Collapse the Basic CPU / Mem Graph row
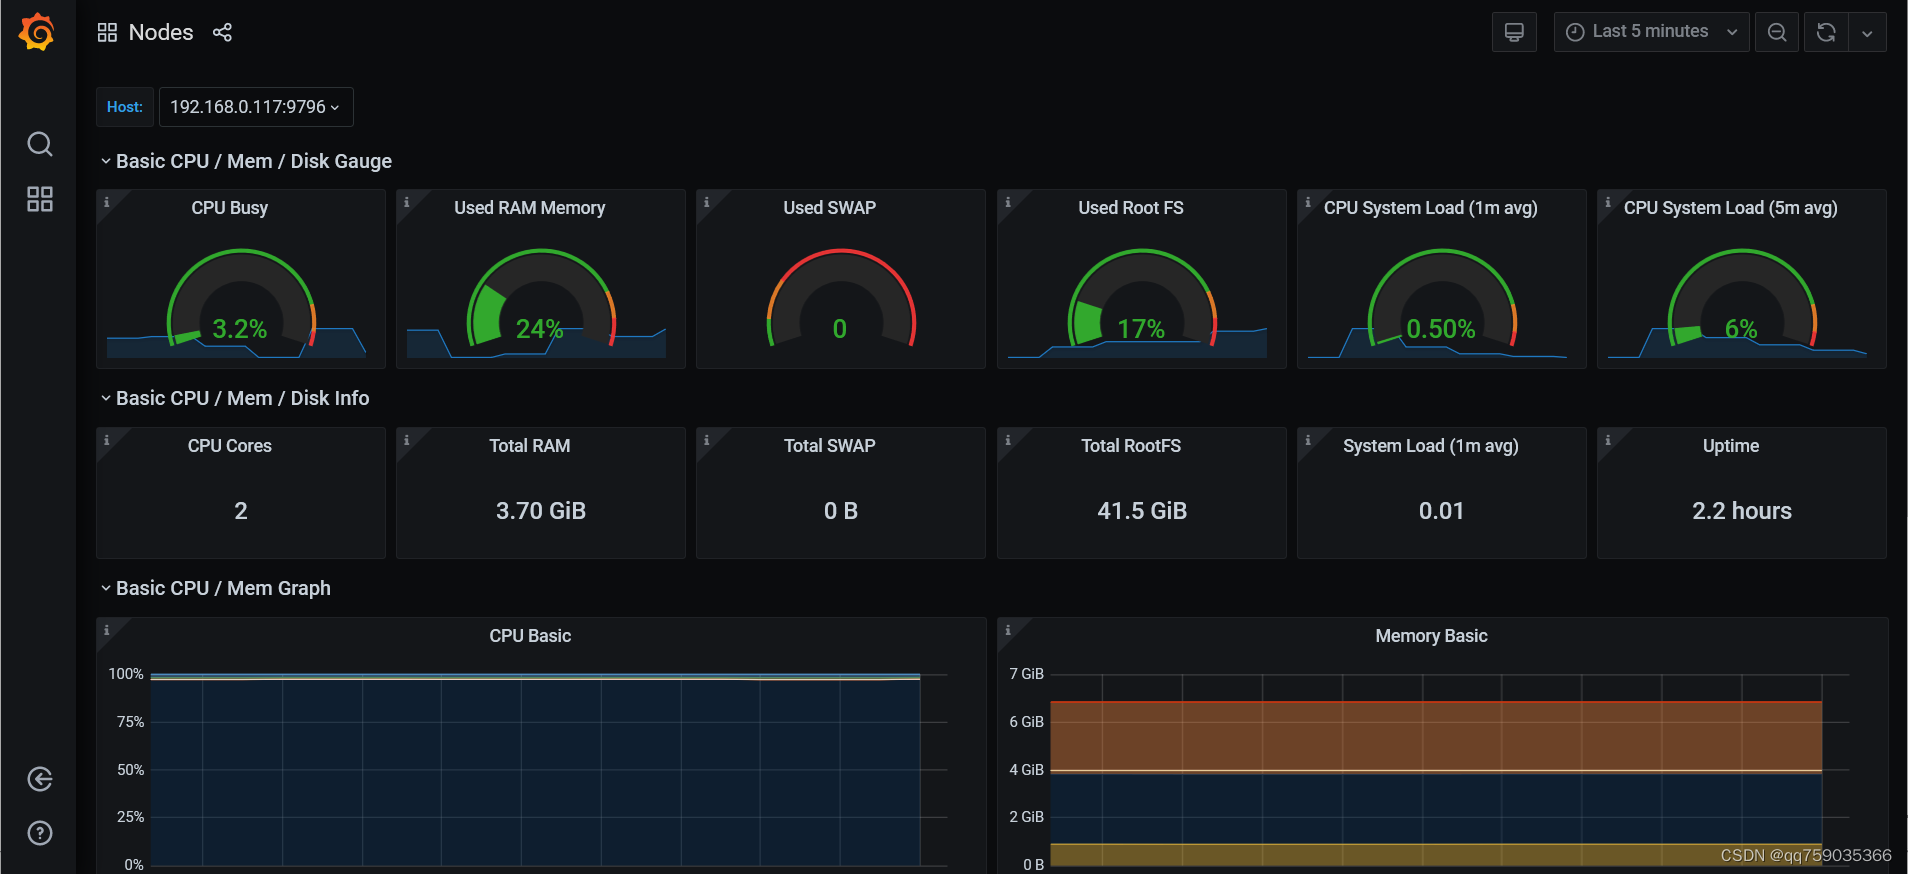1908x874 pixels. [215, 588]
